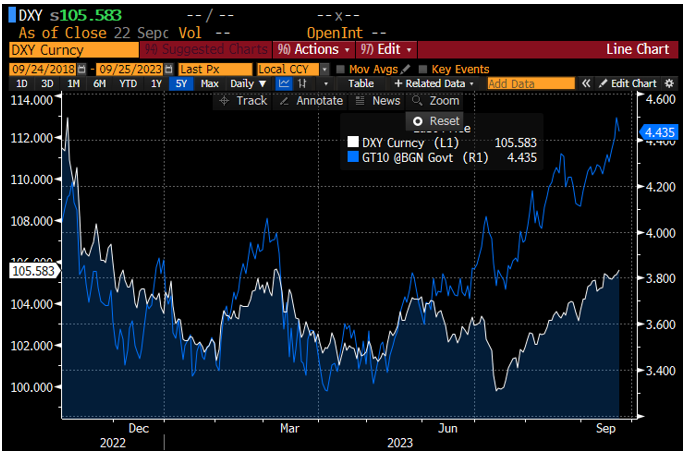Image resolution: width=687 pixels, height=453 pixels.
Task: Open the Edit dropdown menu
Action: click(x=386, y=50)
